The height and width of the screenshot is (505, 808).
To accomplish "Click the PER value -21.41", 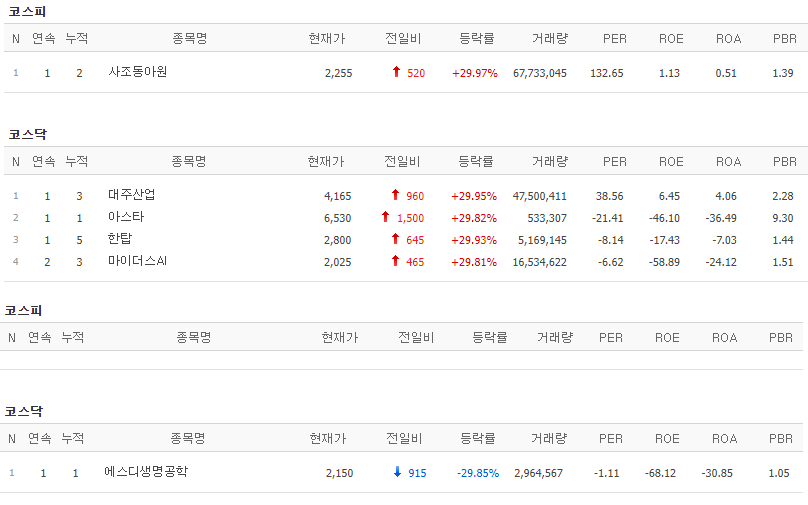I will (608, 218).
